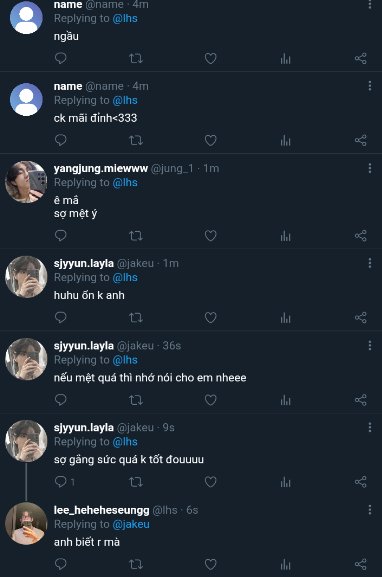
Task: Open @lhs link in yangjung.miewww's reply
Action: click(x=125, y=183)
